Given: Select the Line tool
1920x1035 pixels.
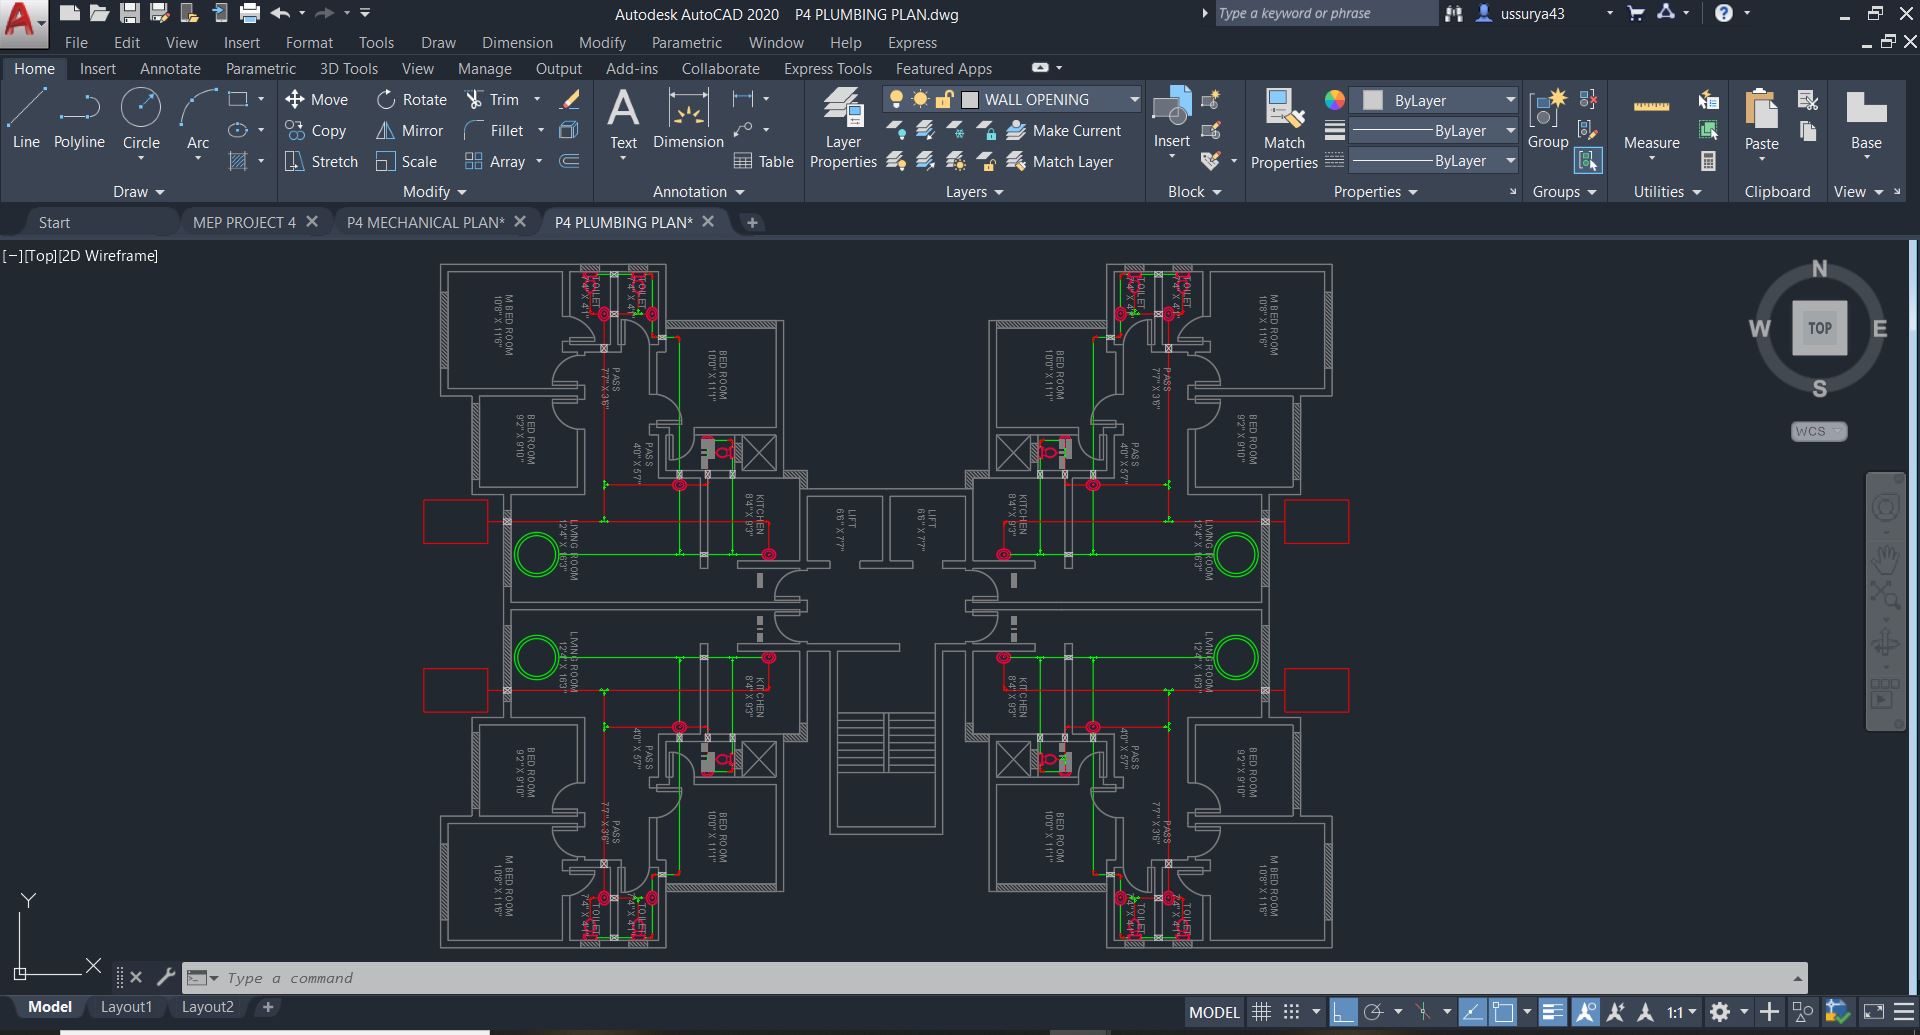Looking at the screenshot, I should (x=26, y=118).
